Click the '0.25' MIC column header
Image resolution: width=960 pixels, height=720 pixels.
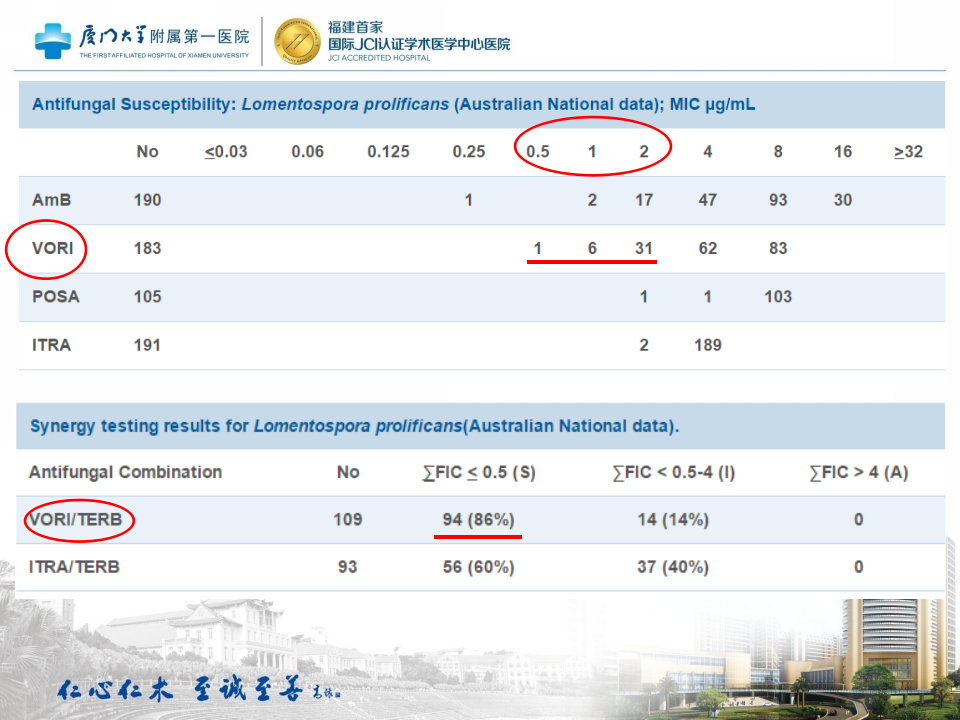[x=469, y=152]
